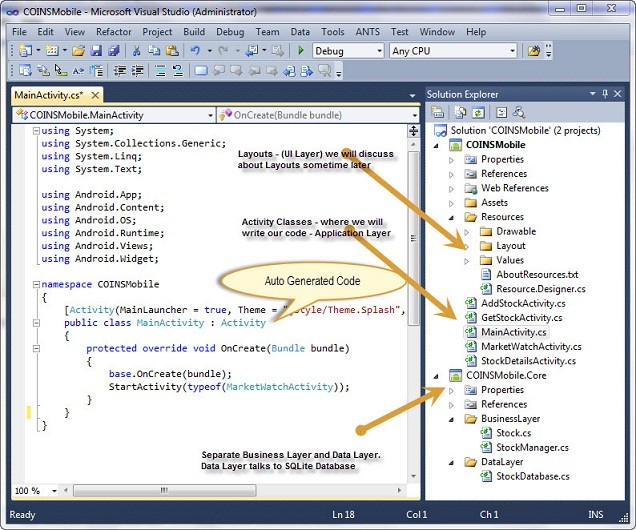Open the Build menu
The height and width of the screenshot is (530, 636).
tap(194, 32)
